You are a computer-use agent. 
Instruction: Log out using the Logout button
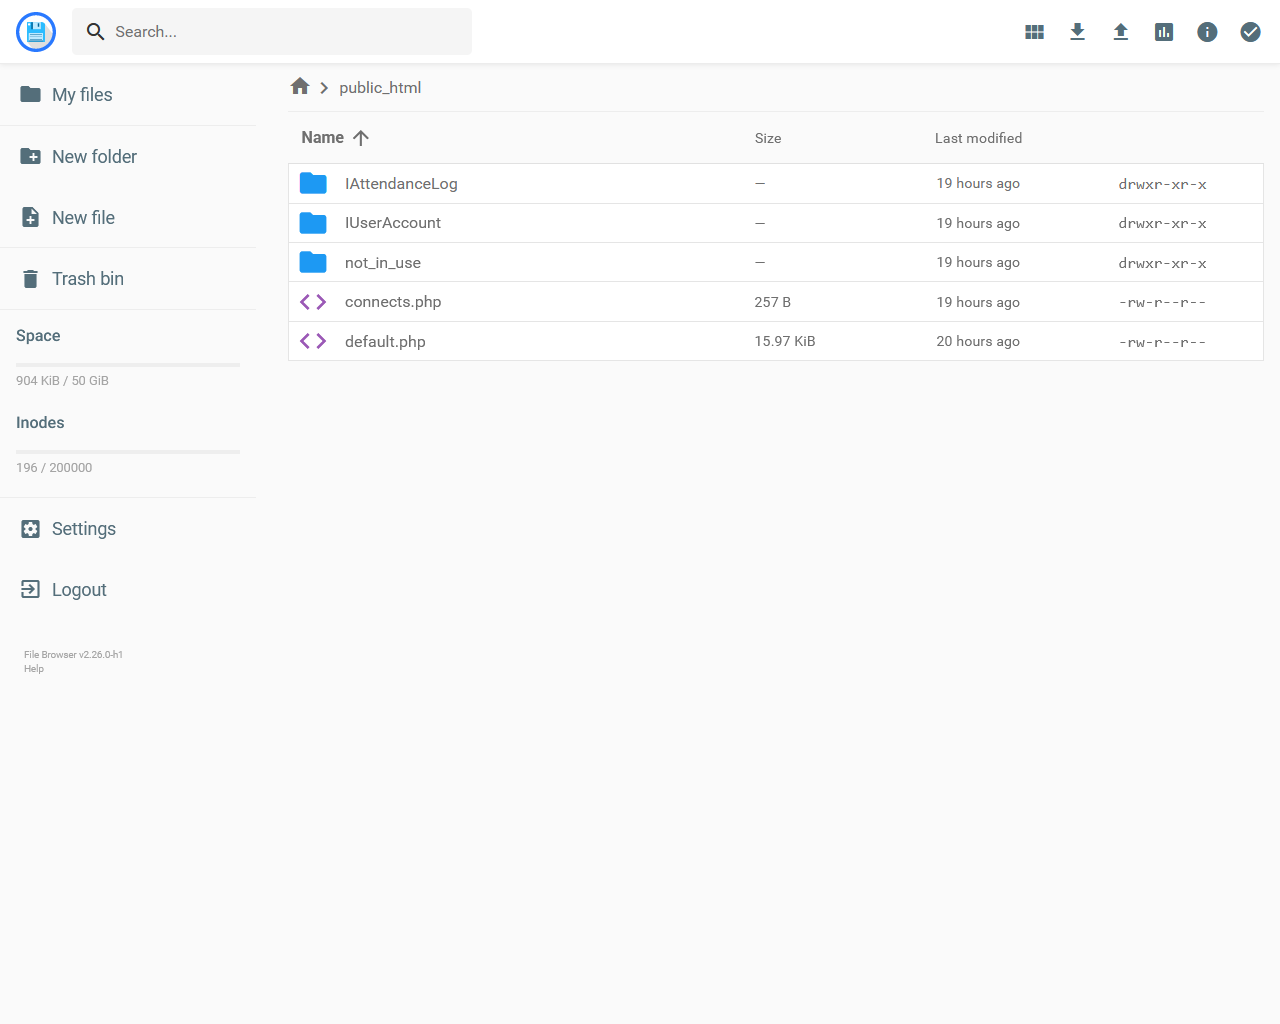[x=79, y=590]
